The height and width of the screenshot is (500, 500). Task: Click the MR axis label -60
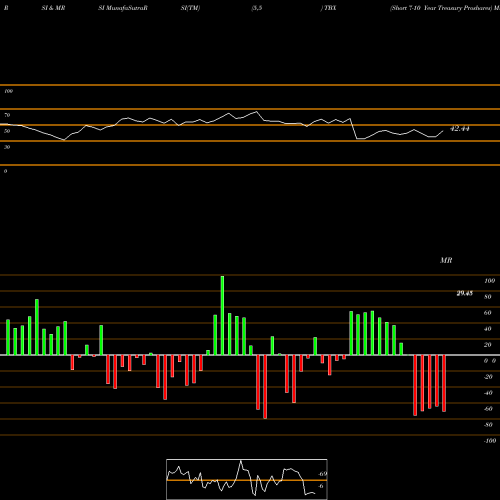click(488, 409)
